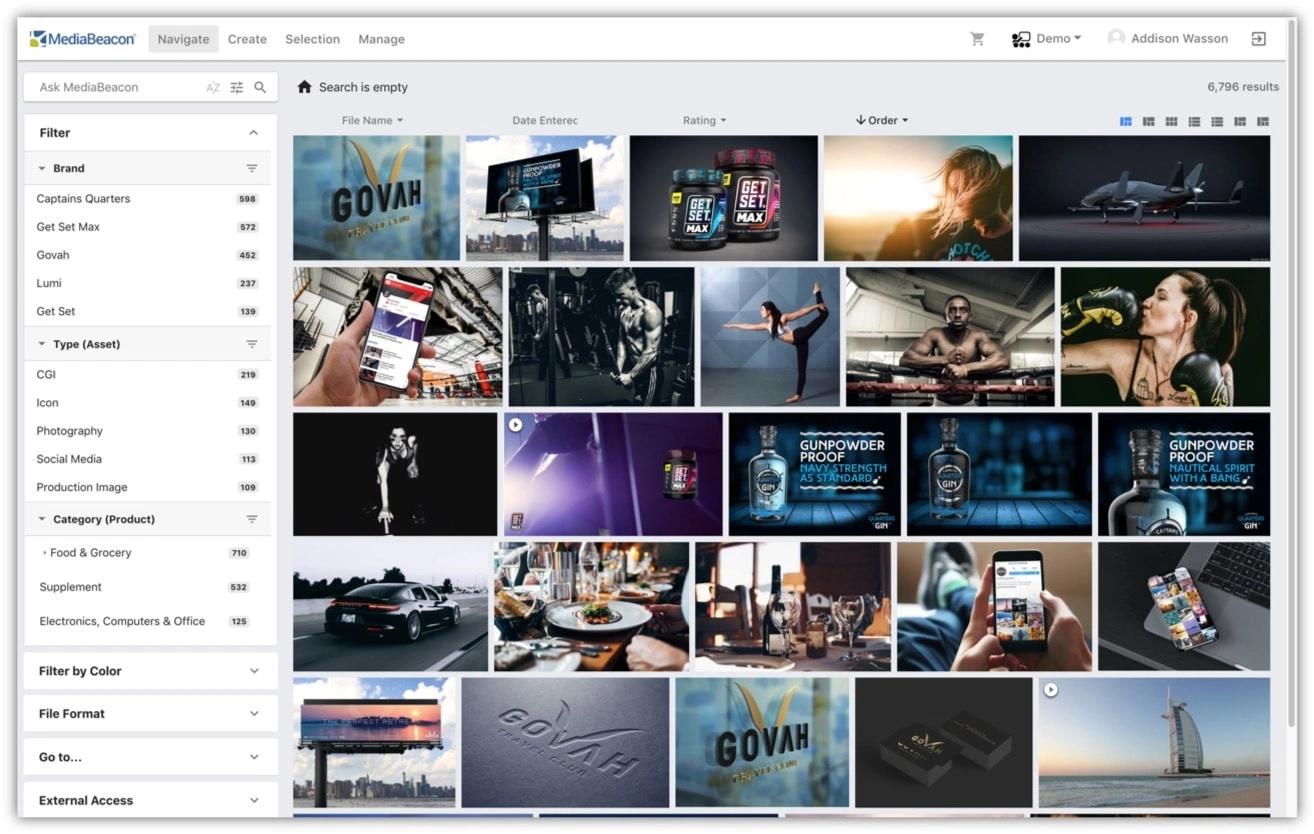1314x834 pixels.
Task: Click the magnifier search icon
Action: pos(260,87)
